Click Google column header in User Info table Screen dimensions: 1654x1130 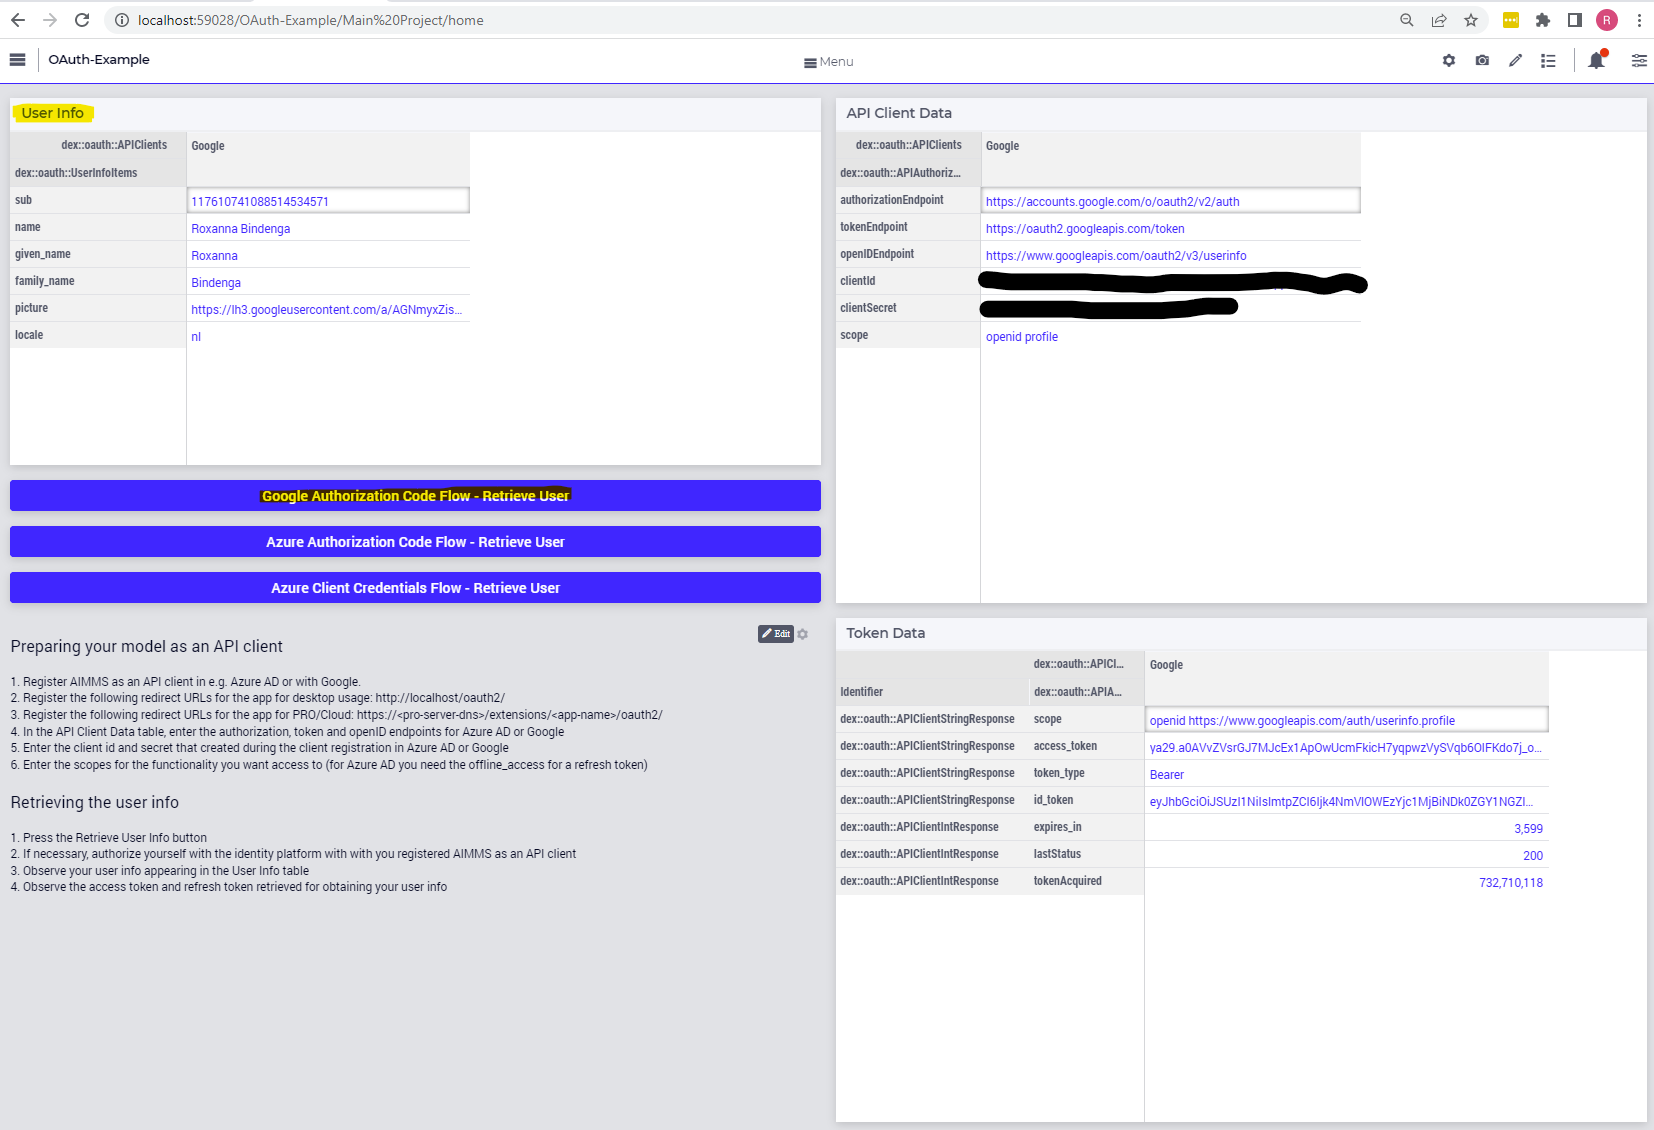pyautogui.click(x=208, y=146)
